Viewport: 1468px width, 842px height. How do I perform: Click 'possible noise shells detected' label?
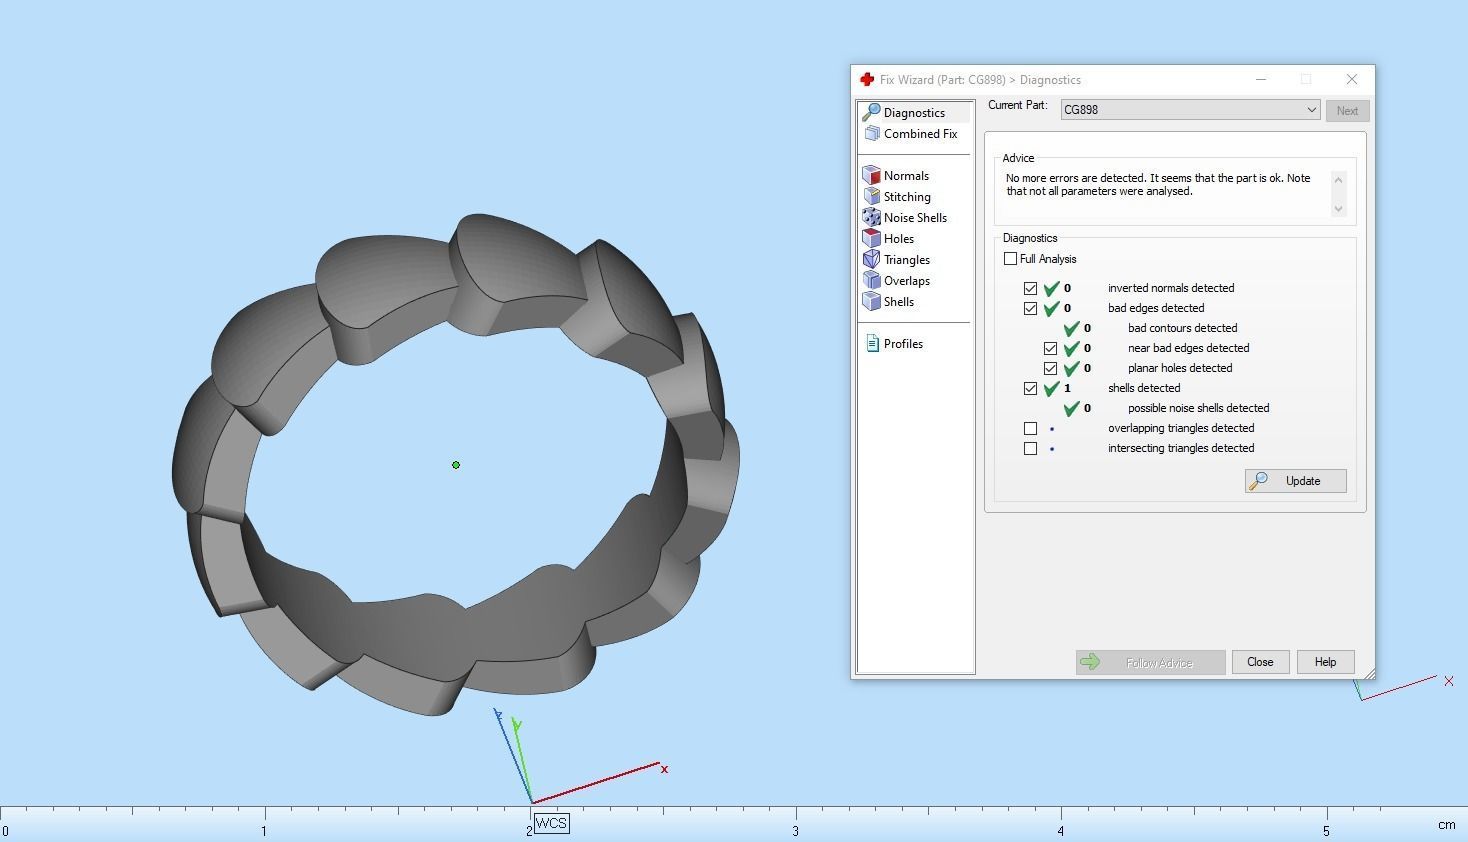coord(1199,408)
